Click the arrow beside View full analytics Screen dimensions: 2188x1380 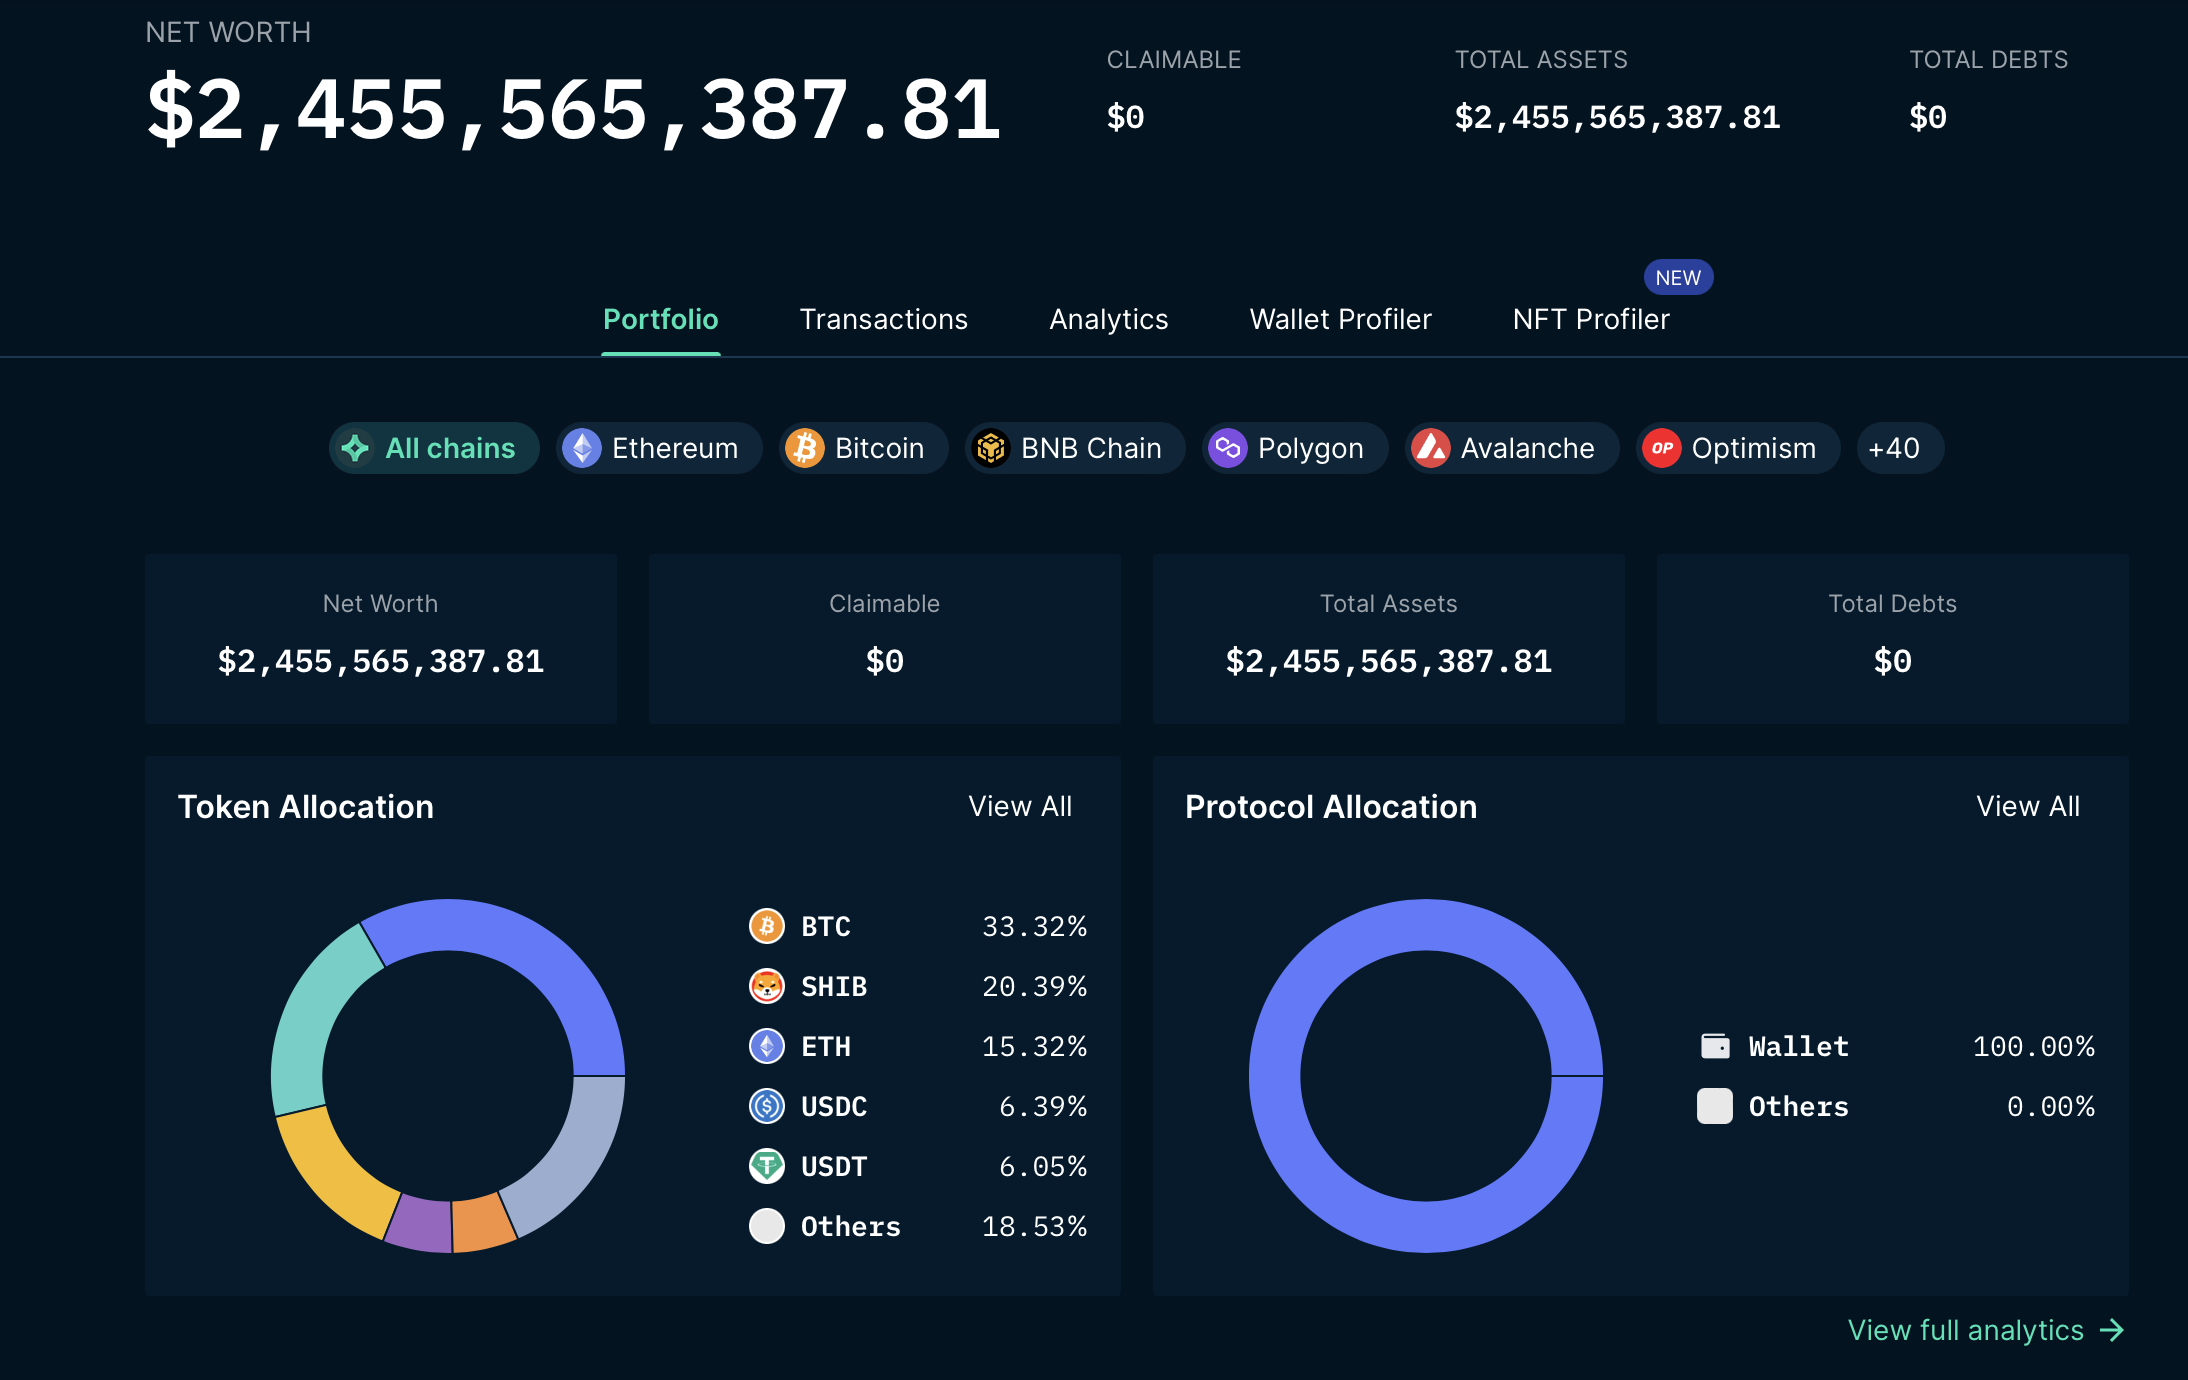coord(2112,1330)
